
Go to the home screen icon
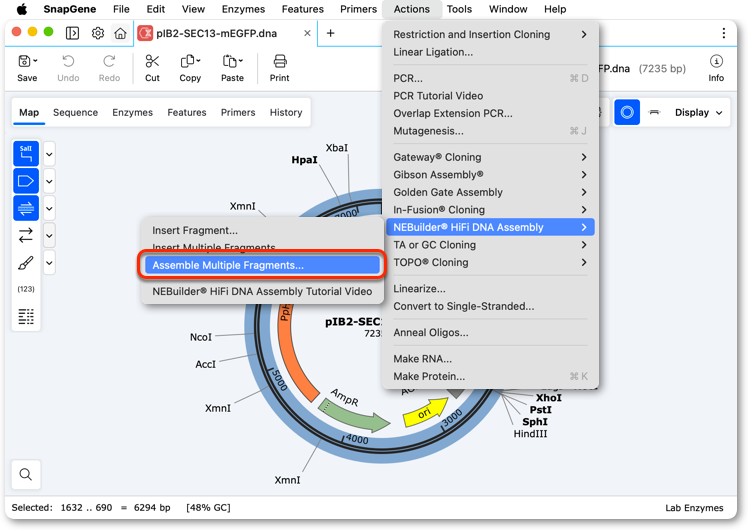pyautogui.click(x=120, y=33)
